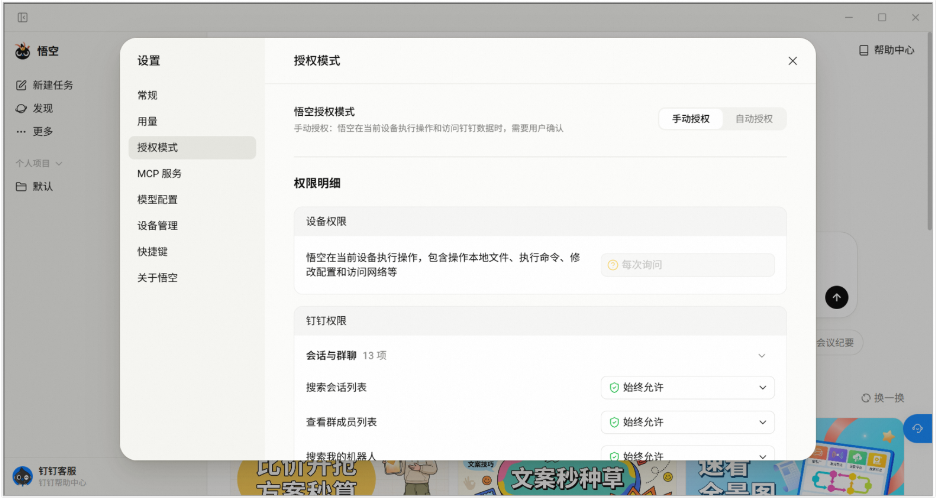The width and height of the screenshot is (937, 501).
Task: Click the 搜索会话列表 row label
Action: point(336,387)
